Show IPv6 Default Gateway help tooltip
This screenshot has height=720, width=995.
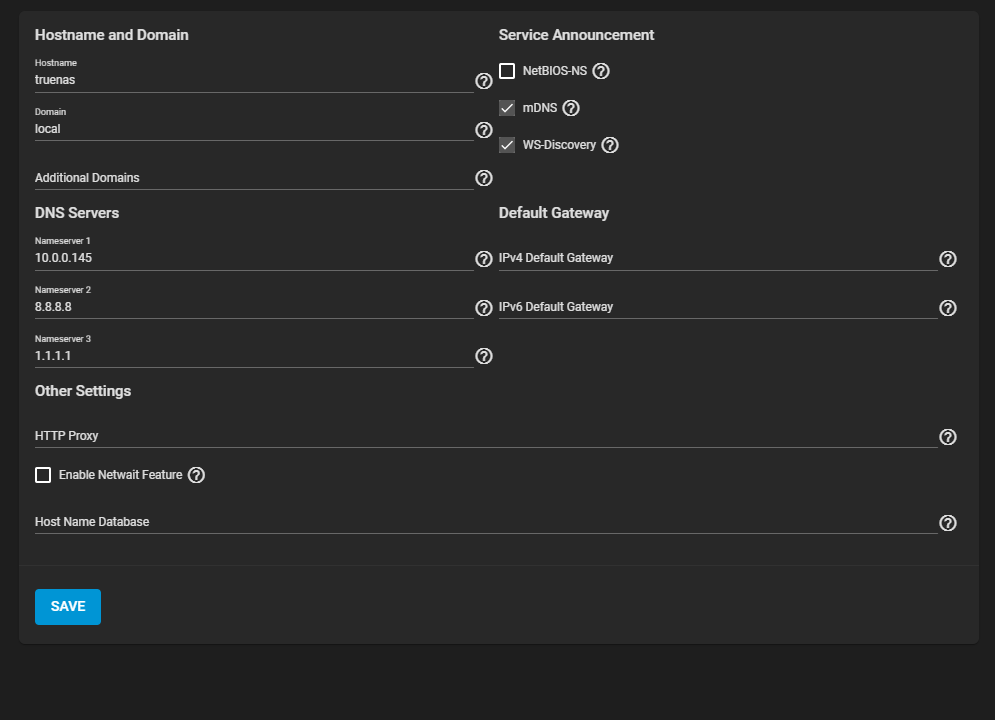pos(948,308)
